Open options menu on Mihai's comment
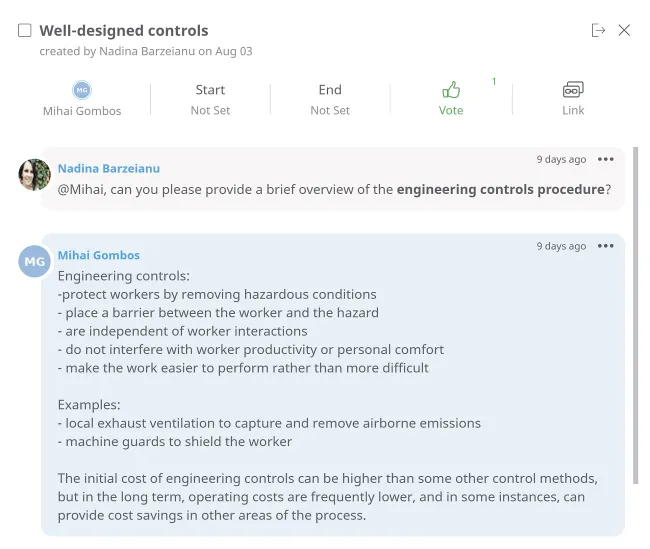Image resolution: width=650 pixels, height=549 pixels. pyautogui.click(x=606, y=246)
